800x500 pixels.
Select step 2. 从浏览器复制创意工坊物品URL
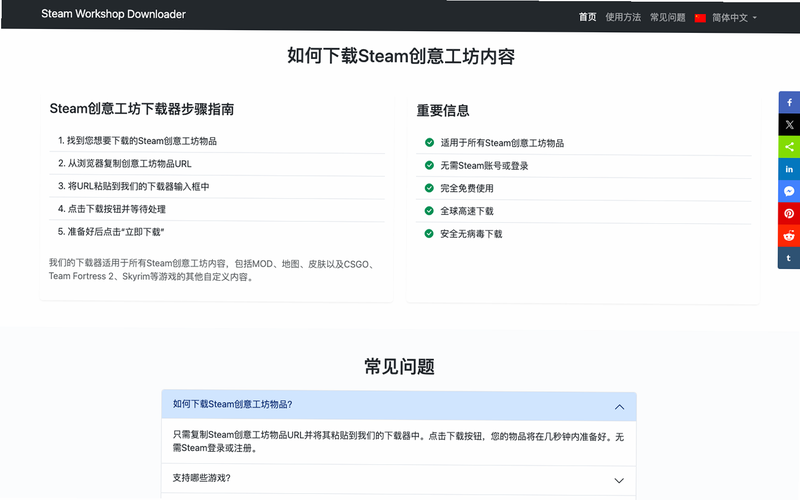(217, 164)
